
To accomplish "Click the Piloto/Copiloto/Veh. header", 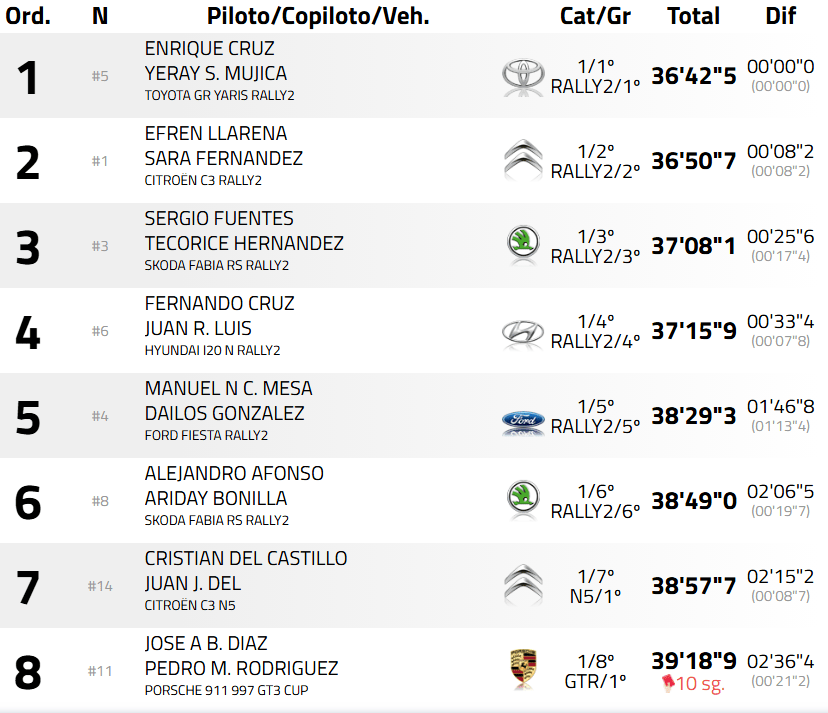I will pyautogui.click(x=318, y=16).
